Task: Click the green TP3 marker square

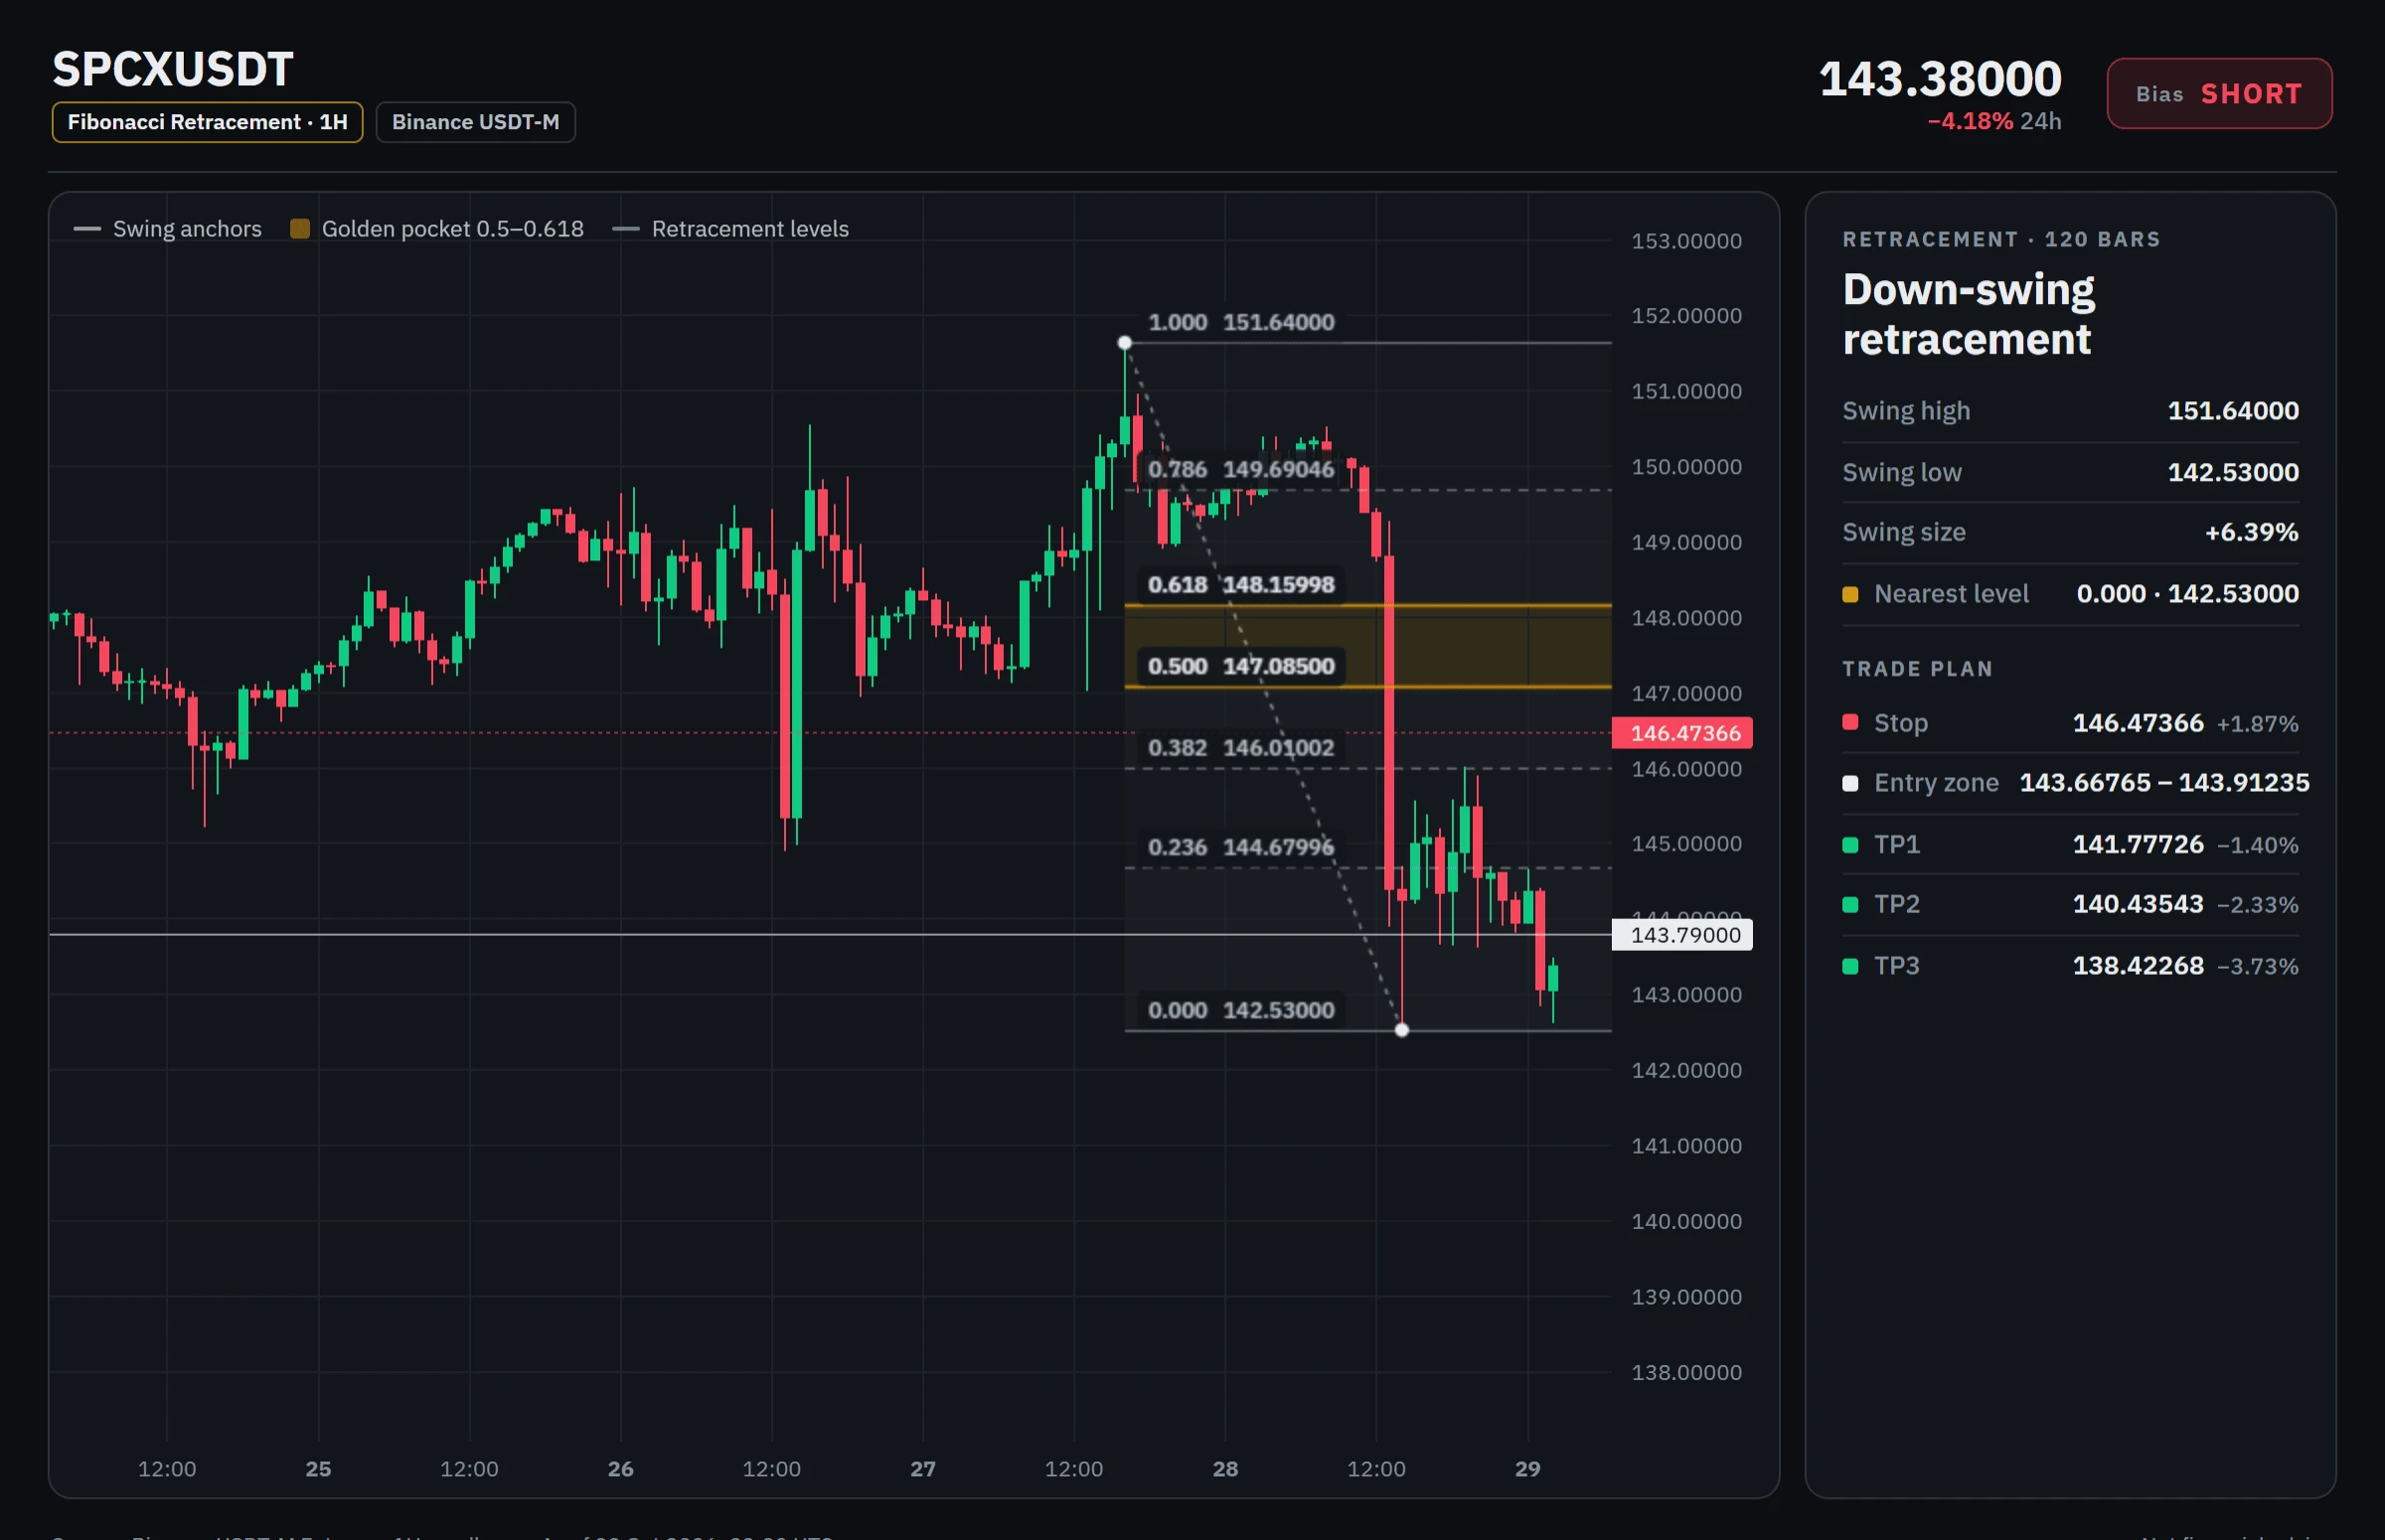Action: pos(1850,966)
